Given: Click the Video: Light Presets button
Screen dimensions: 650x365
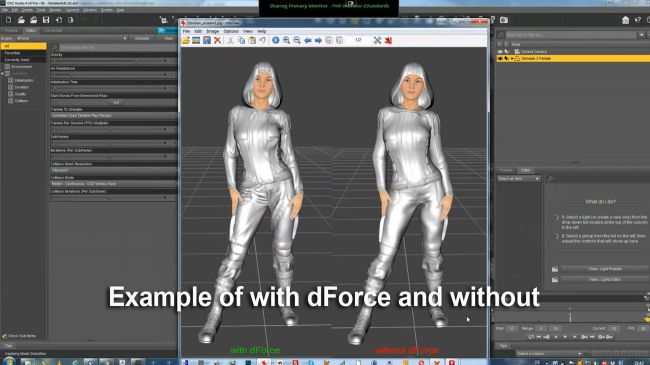Looking at the screenshot, I should [605, 269].
